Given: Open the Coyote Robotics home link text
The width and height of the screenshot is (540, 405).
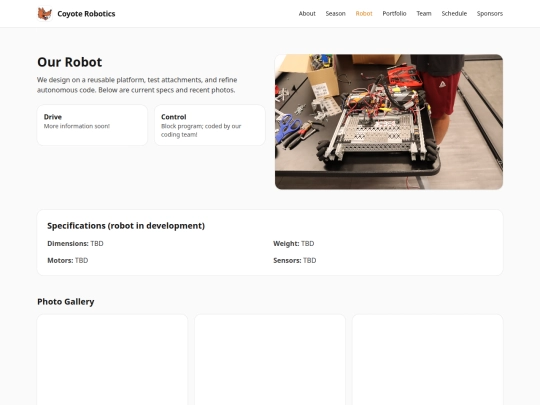Looking at the screenshot, I should [x=86, y=14].
